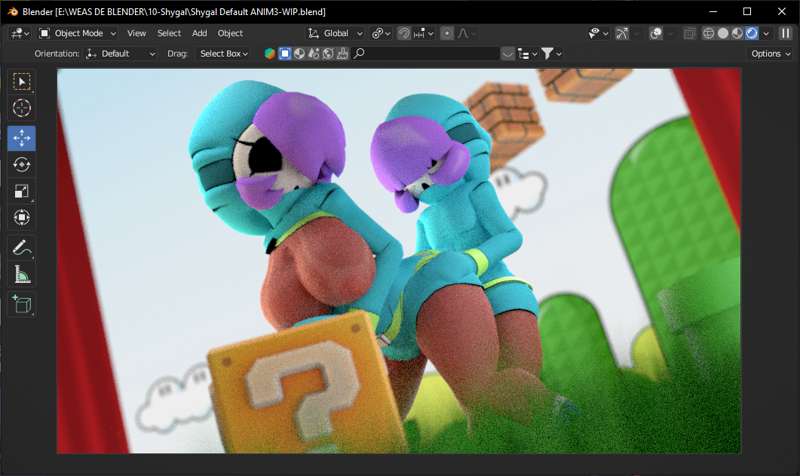Pick the Transform tool
Image resolution: width=800 pixels, height=476 pixels.
tap(21, 217)
